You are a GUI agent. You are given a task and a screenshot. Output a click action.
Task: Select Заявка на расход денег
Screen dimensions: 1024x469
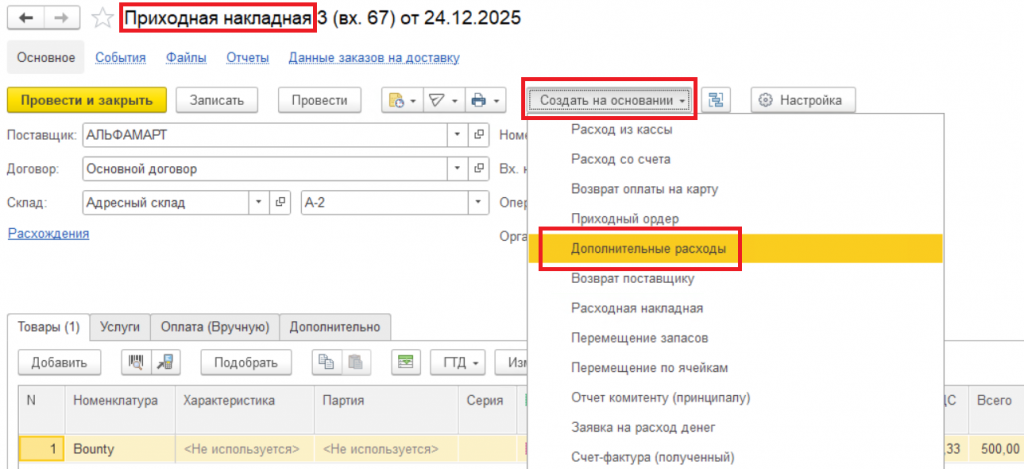(735, 428)
